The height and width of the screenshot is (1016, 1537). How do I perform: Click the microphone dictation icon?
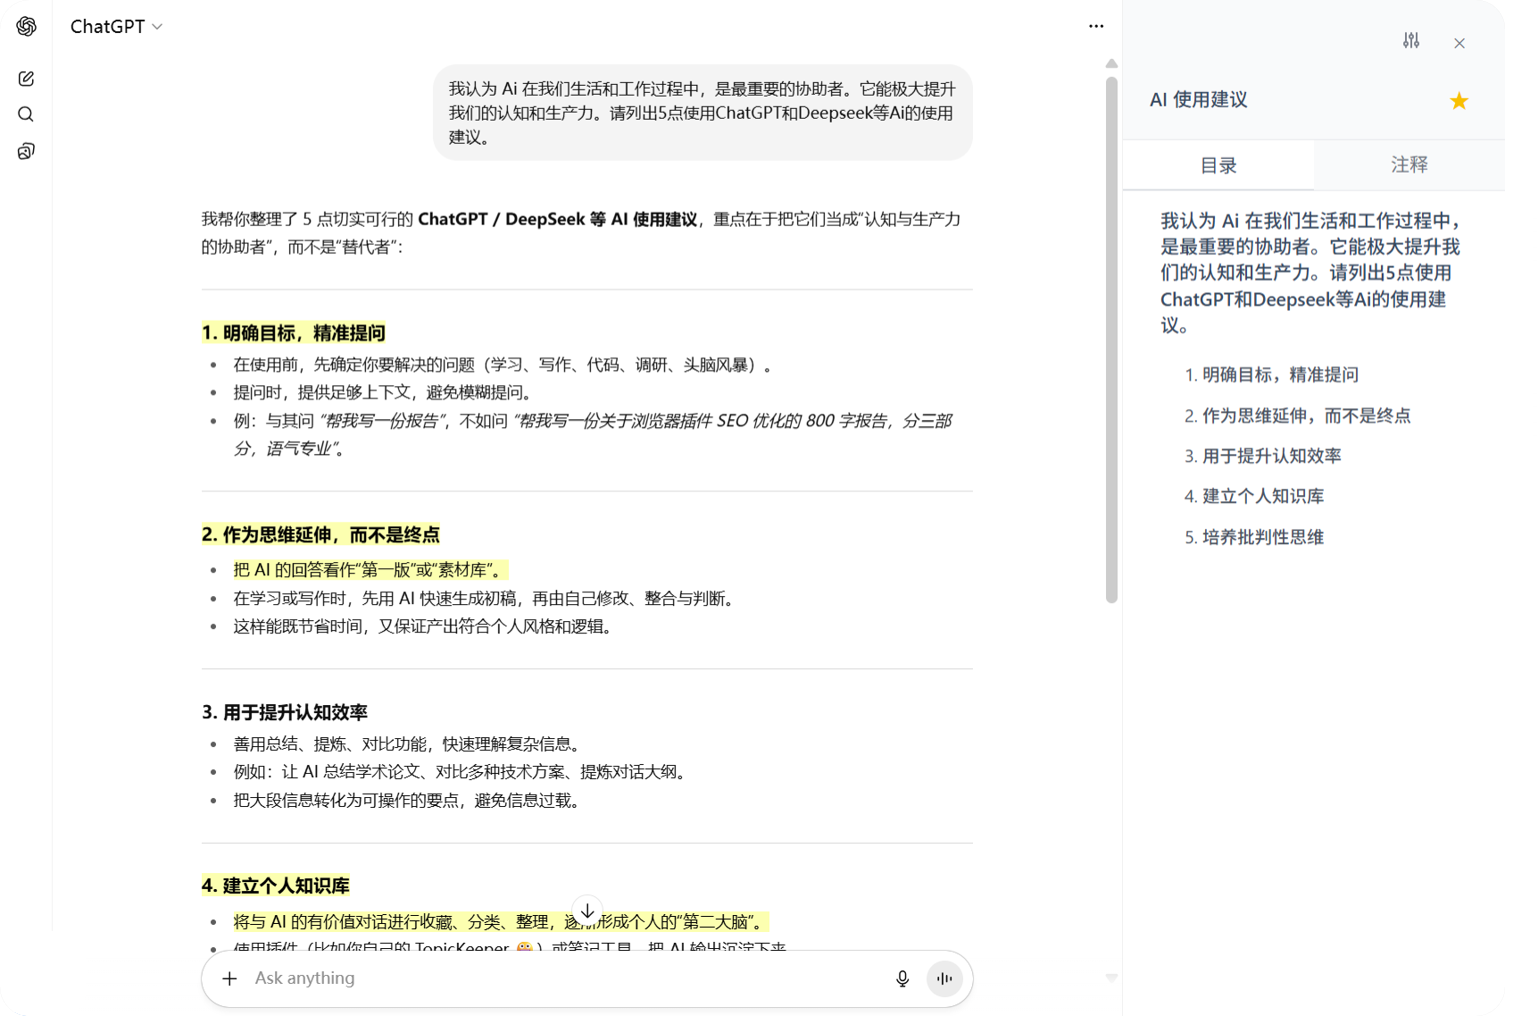tap(902, 978)
